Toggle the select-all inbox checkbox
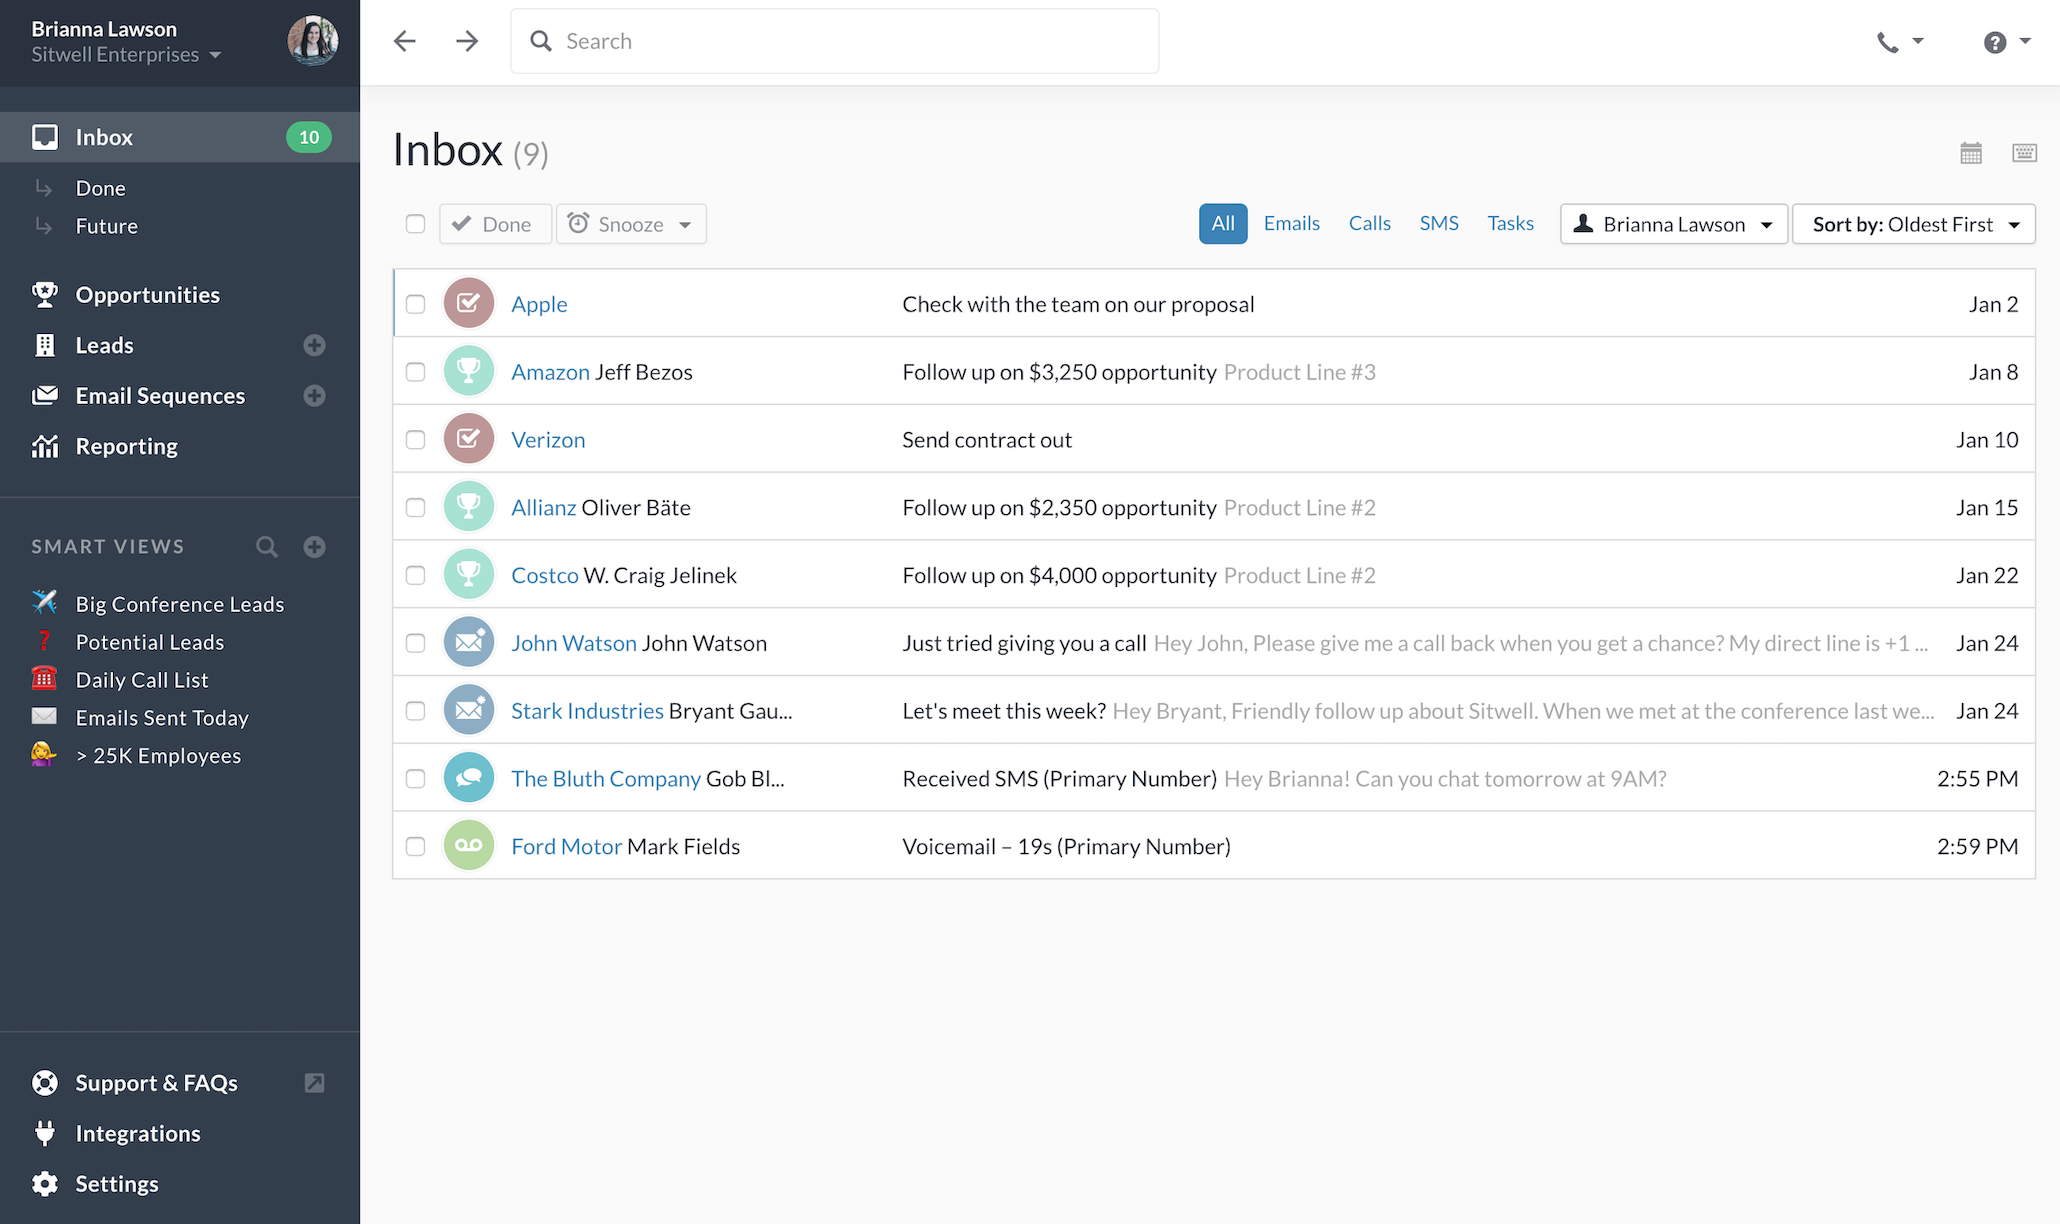Image resolution: width=2060 pixels, height=1224 pixels. tap(415, 224)
